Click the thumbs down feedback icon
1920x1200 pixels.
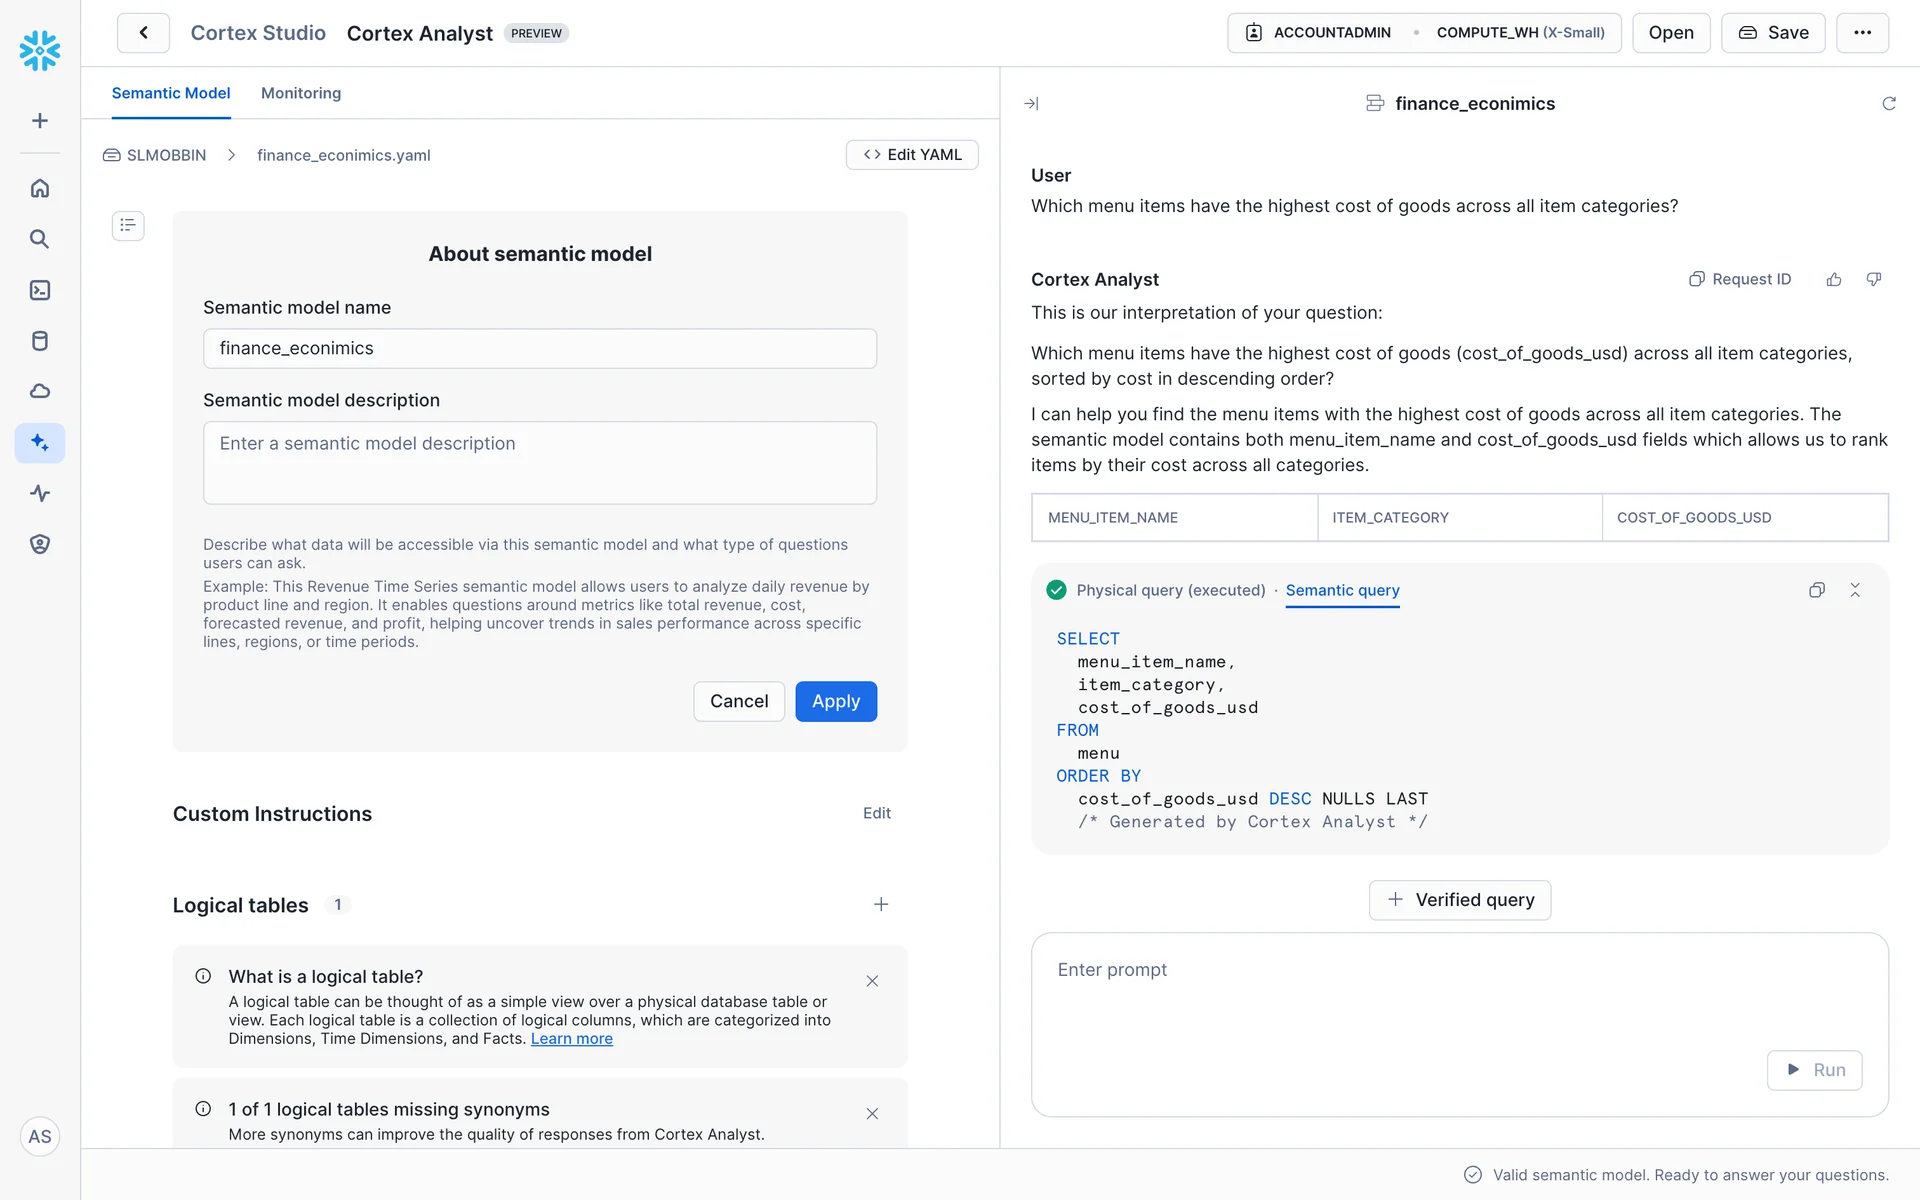(1874, 280)
